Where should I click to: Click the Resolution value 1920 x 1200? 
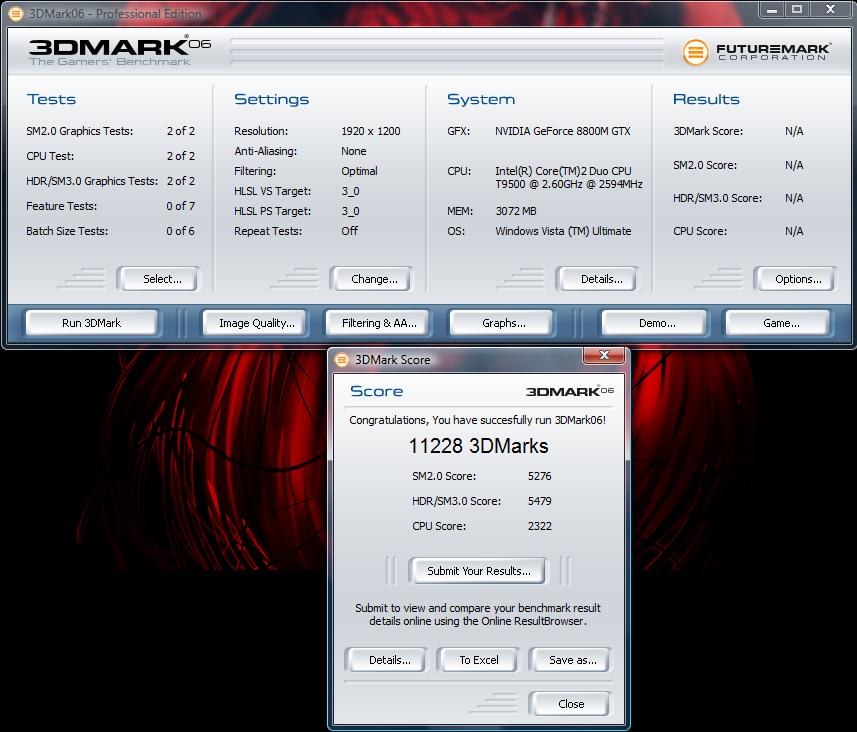(371, 131)
